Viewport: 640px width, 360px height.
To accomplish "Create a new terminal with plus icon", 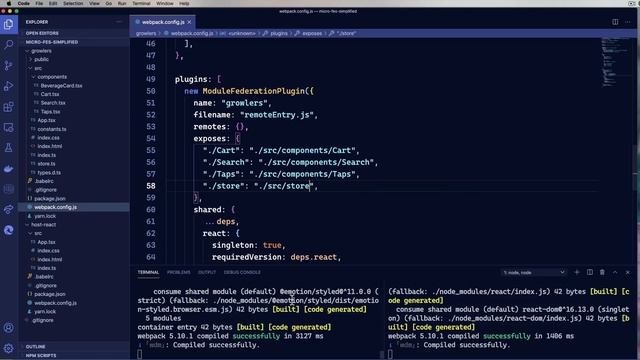I will point(577,272).
